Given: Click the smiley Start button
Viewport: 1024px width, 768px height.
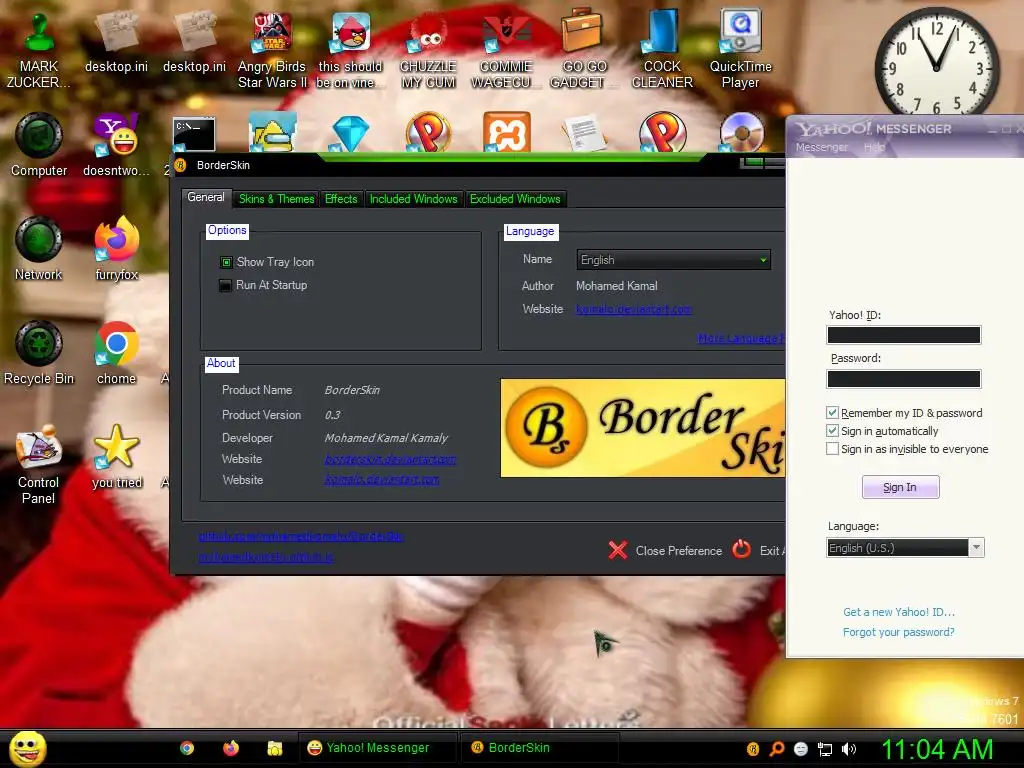Looking at the screenshot, I should 27,748.
